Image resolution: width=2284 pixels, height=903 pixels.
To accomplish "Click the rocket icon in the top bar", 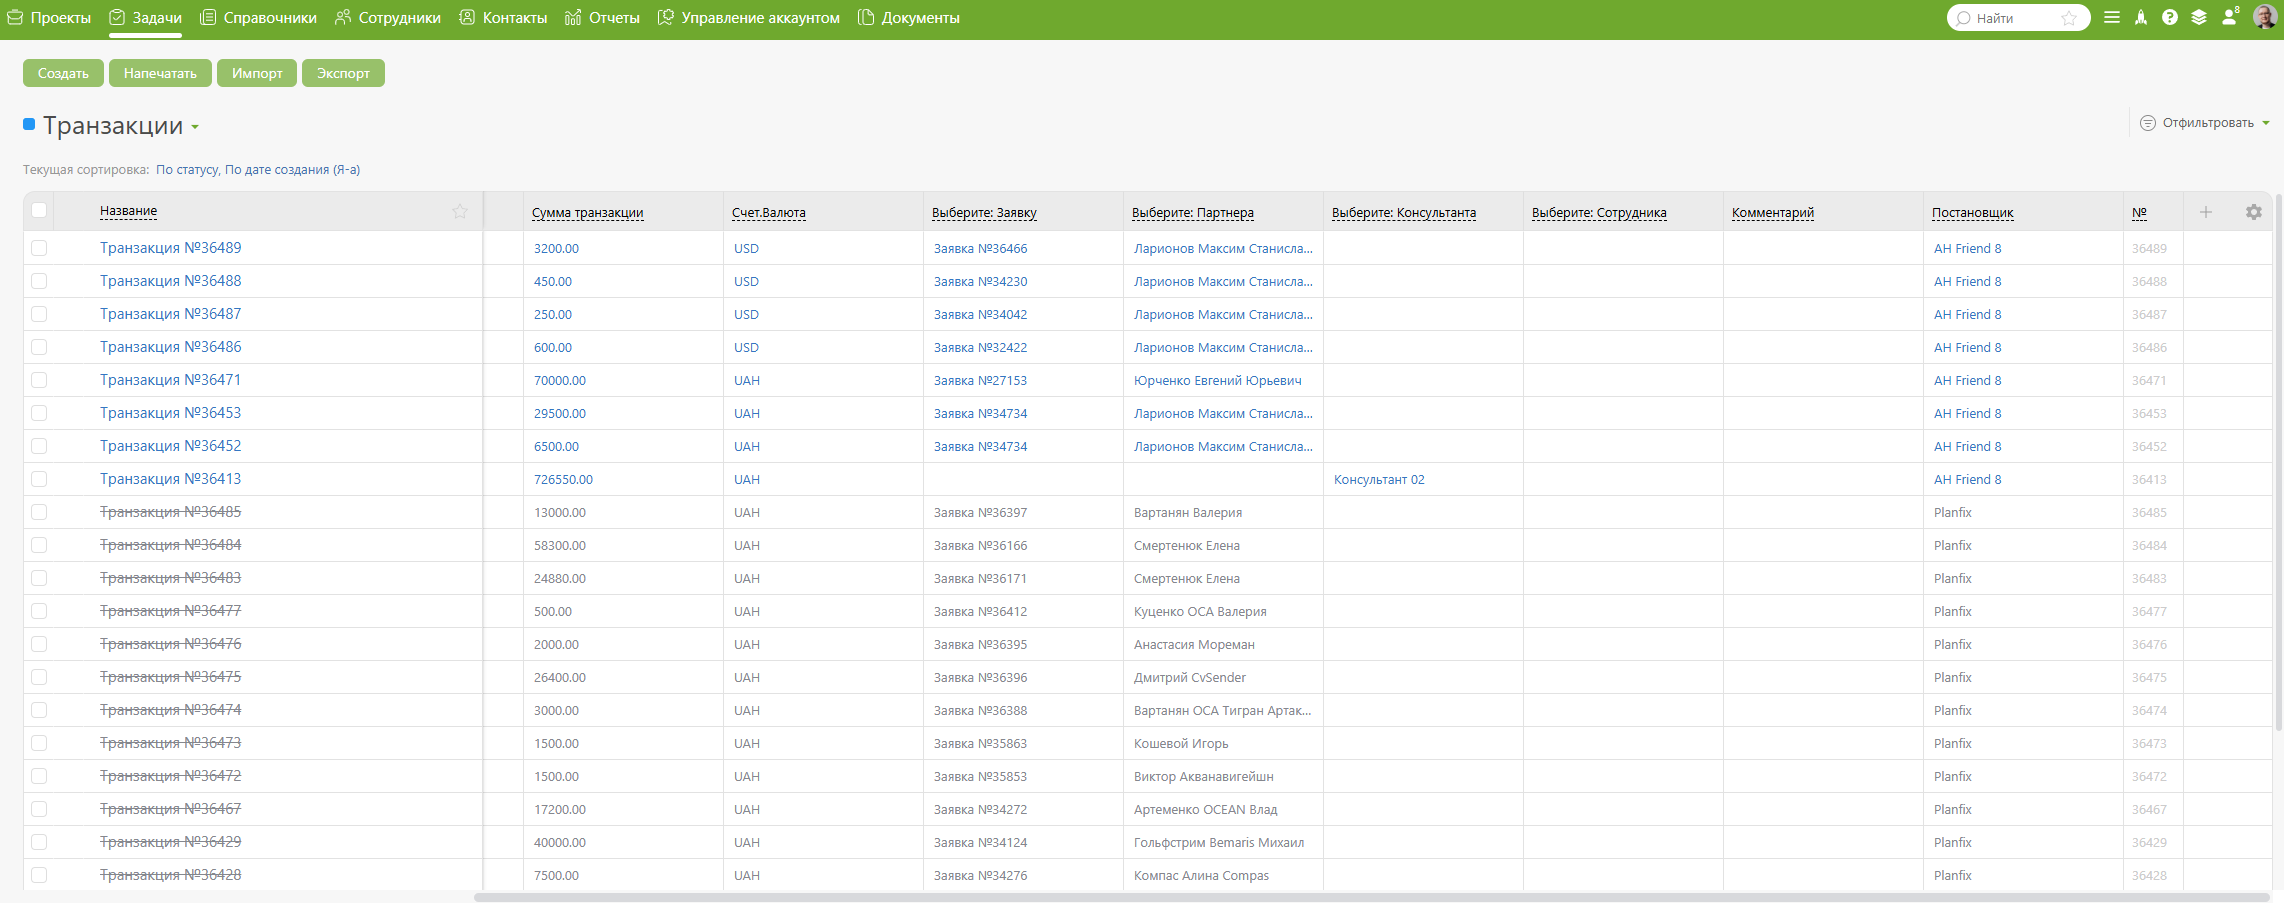I will coord(2141,18).
